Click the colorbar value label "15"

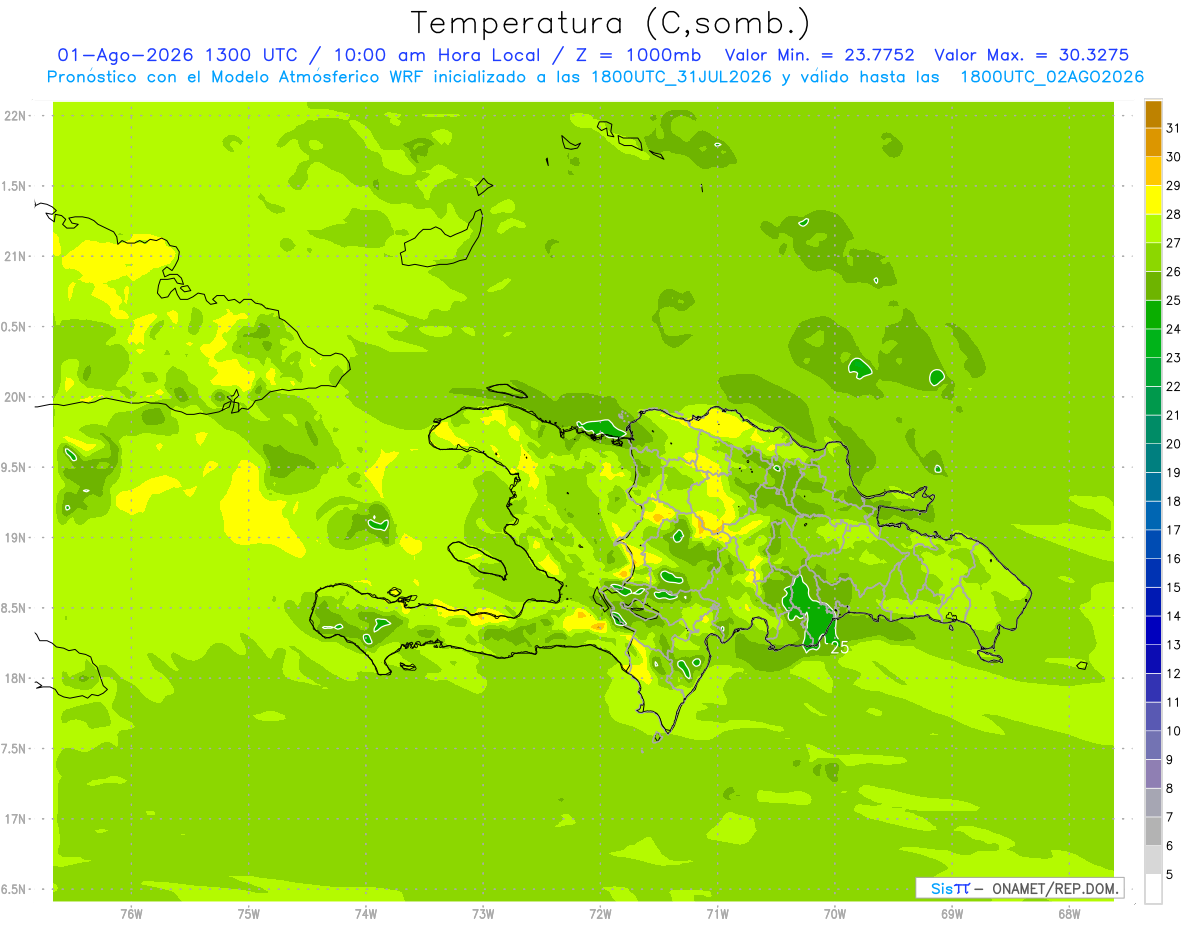tap(1173, 588)
